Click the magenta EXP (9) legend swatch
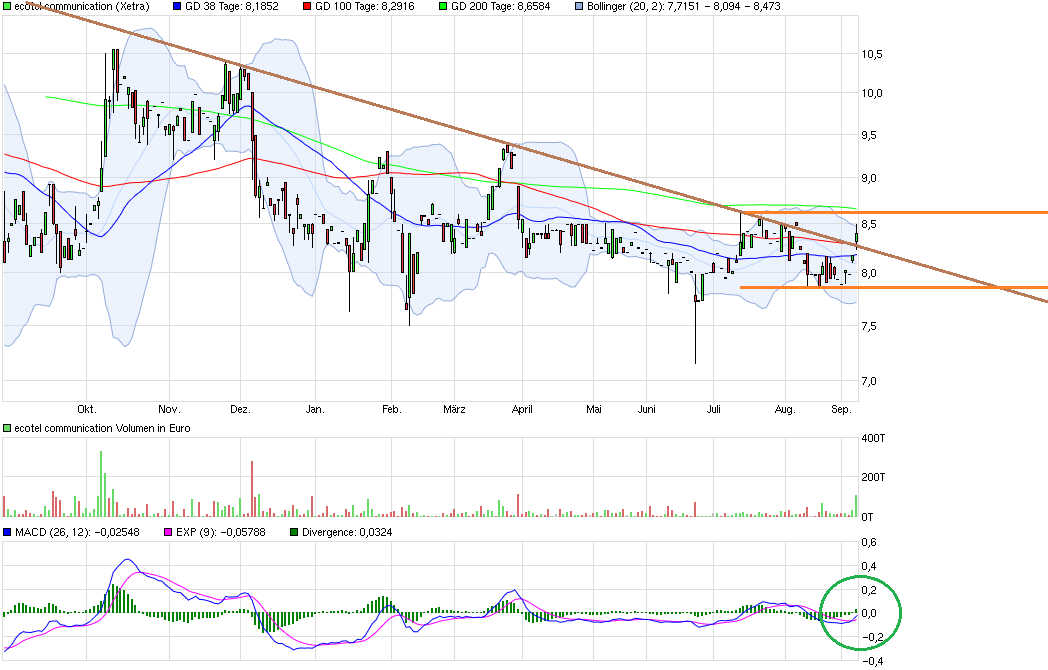The image size is (1048, 670). (x=168, y=532)
